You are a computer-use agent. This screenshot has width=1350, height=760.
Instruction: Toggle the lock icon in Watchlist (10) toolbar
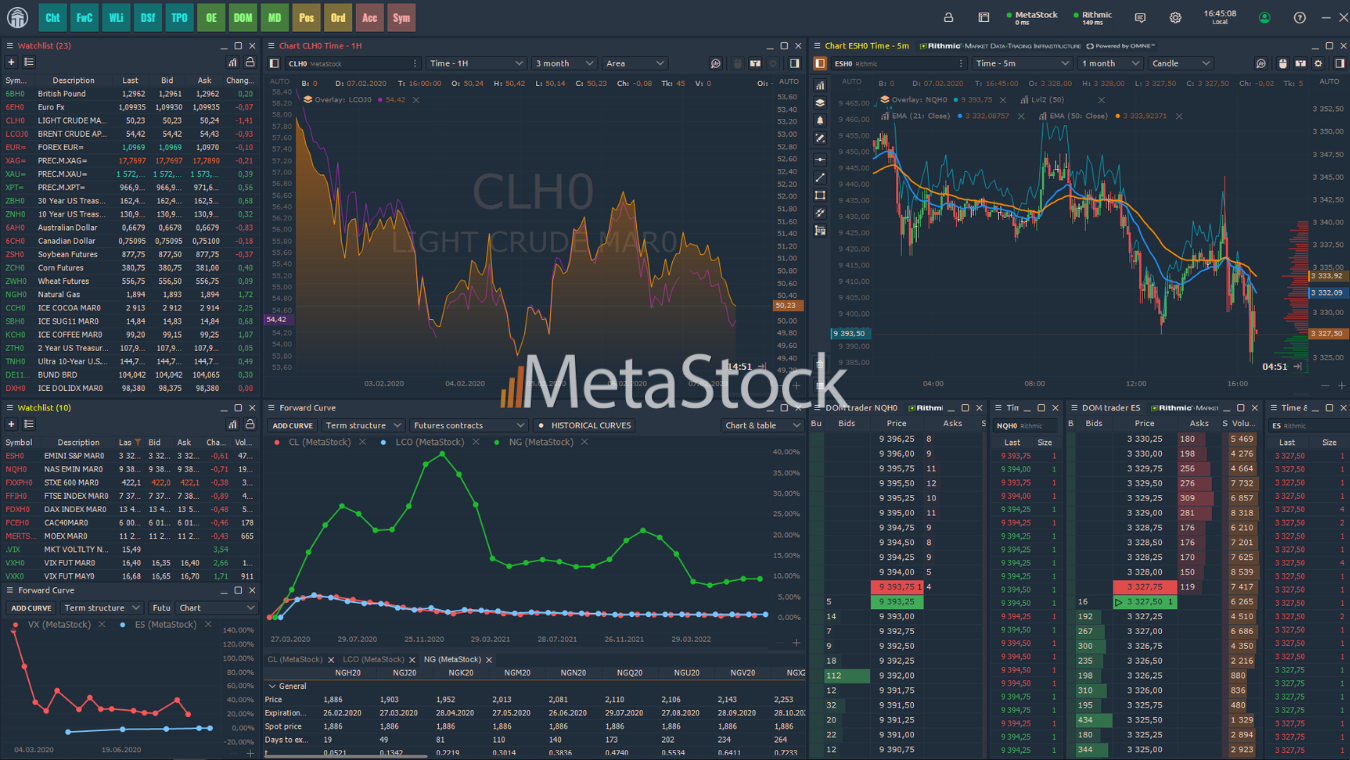tap(249, 424)
